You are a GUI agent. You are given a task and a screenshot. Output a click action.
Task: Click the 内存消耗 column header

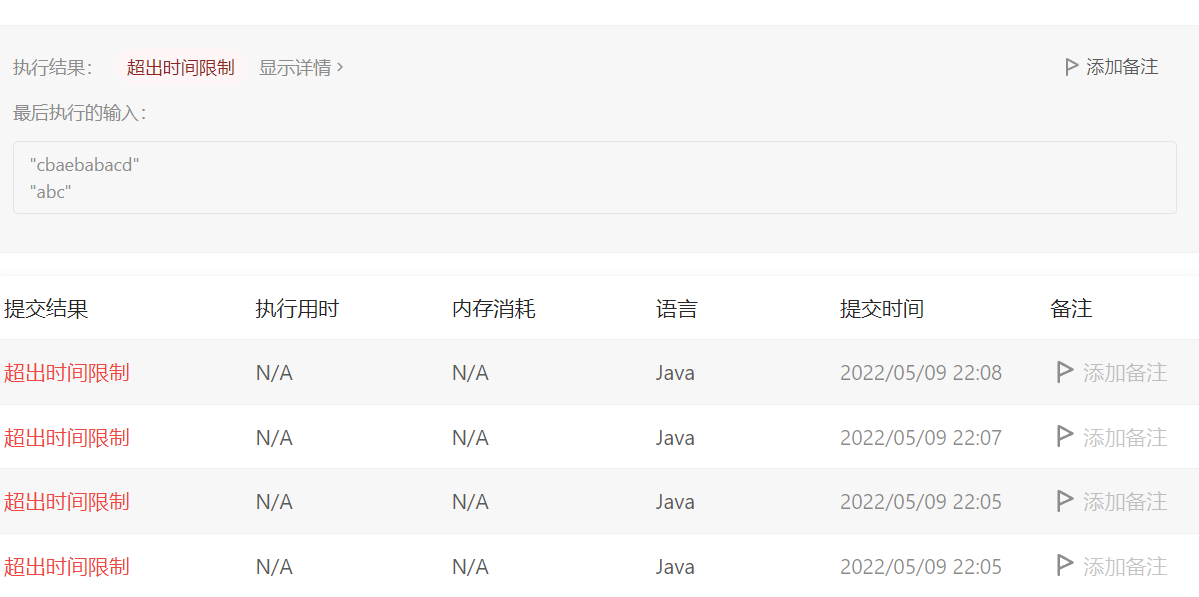point(493,309)
